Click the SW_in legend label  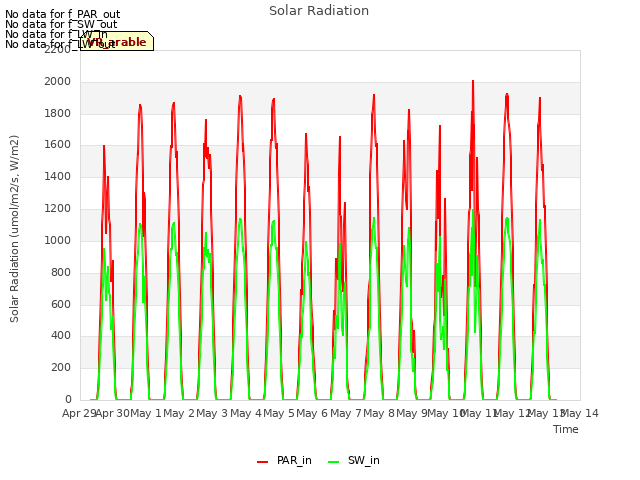point(364,460)
